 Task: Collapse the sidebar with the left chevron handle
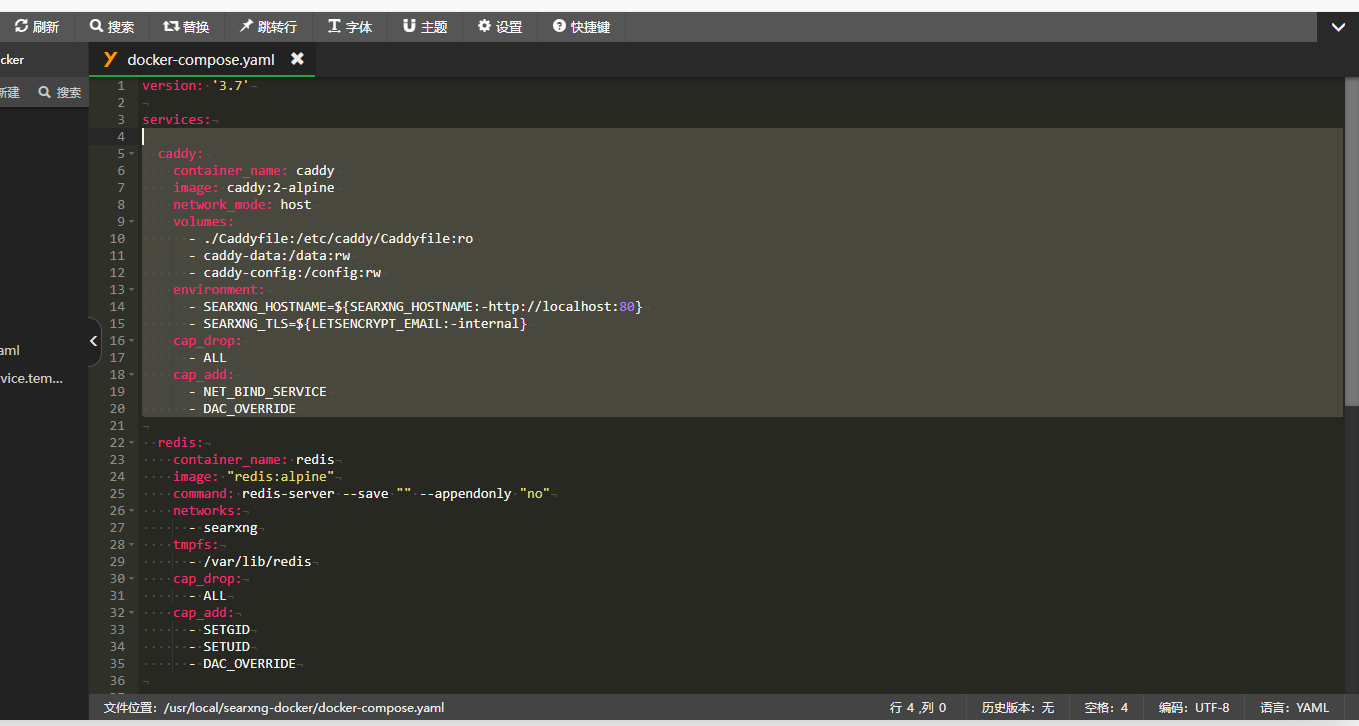[94, 341]
